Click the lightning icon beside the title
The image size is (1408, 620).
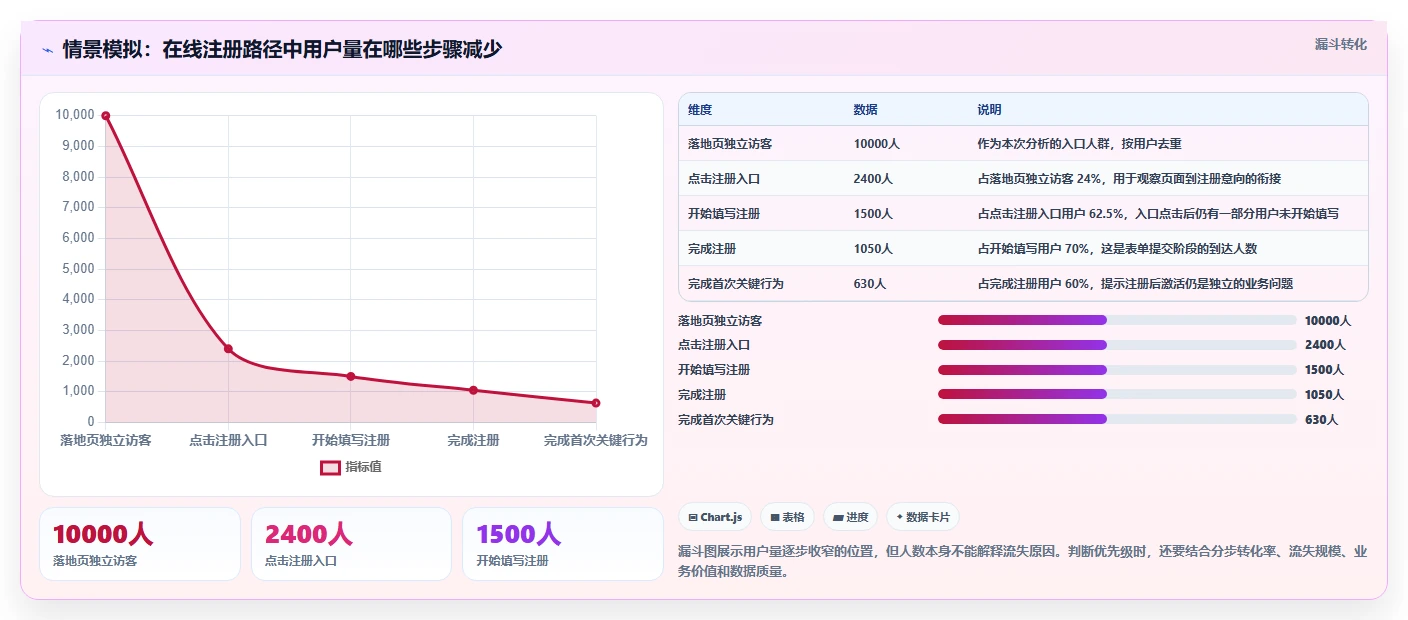(47, 50)
